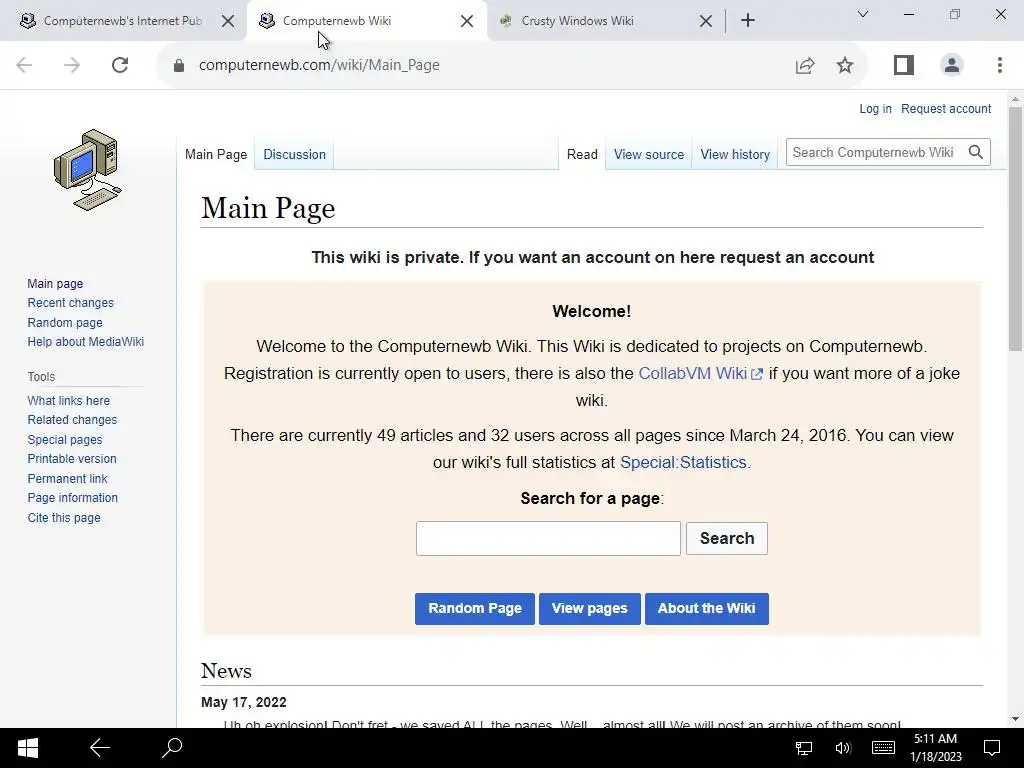
Task: Open the View history tab
Action: click(x=735, y=155)
